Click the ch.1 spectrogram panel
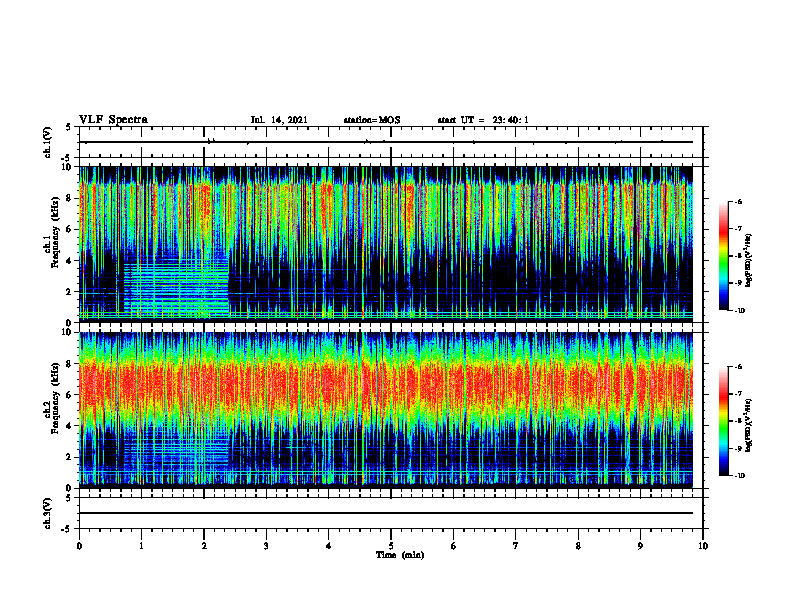Screen dimensions: 792x612 coord(386,242)
